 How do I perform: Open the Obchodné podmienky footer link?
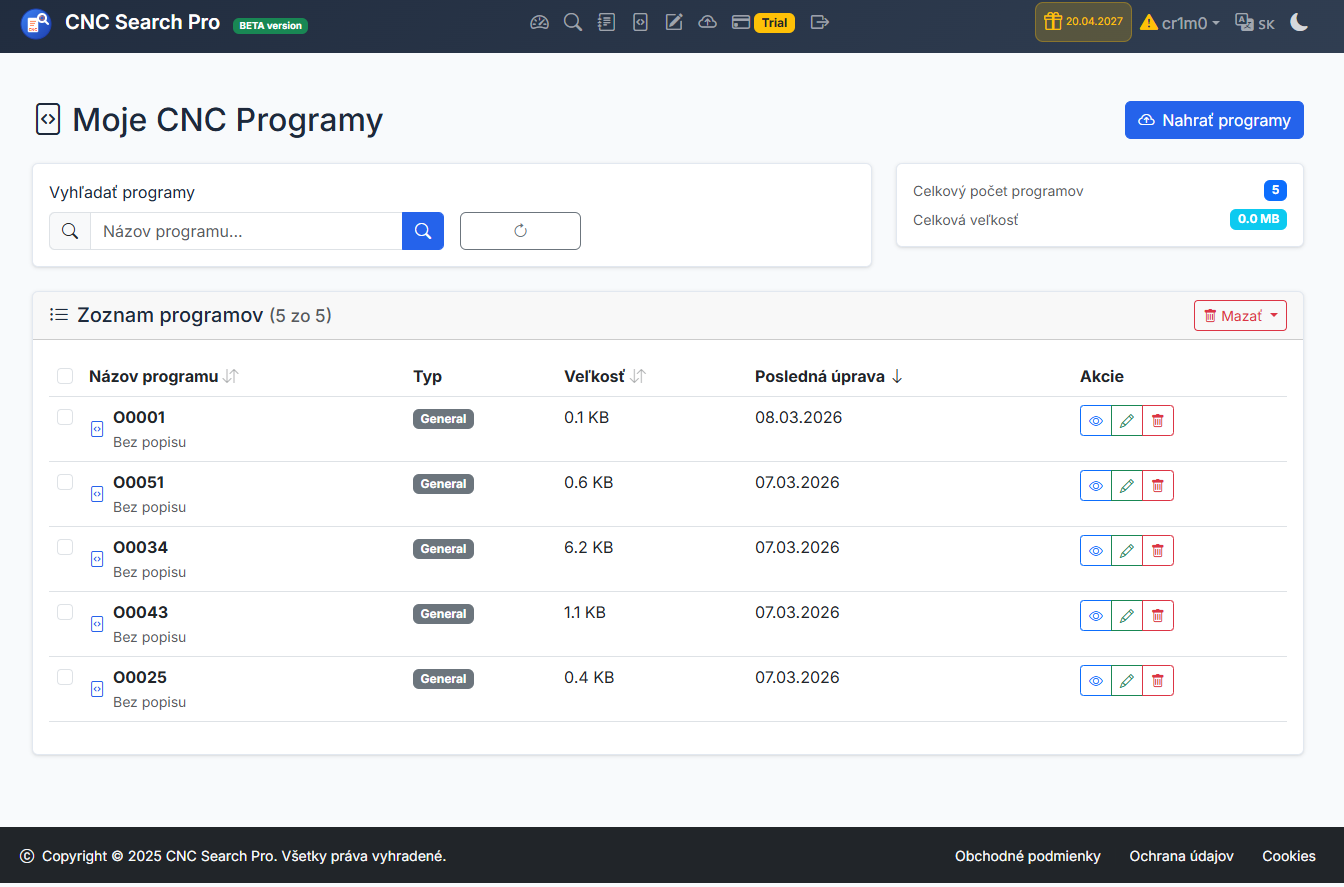1027,856
